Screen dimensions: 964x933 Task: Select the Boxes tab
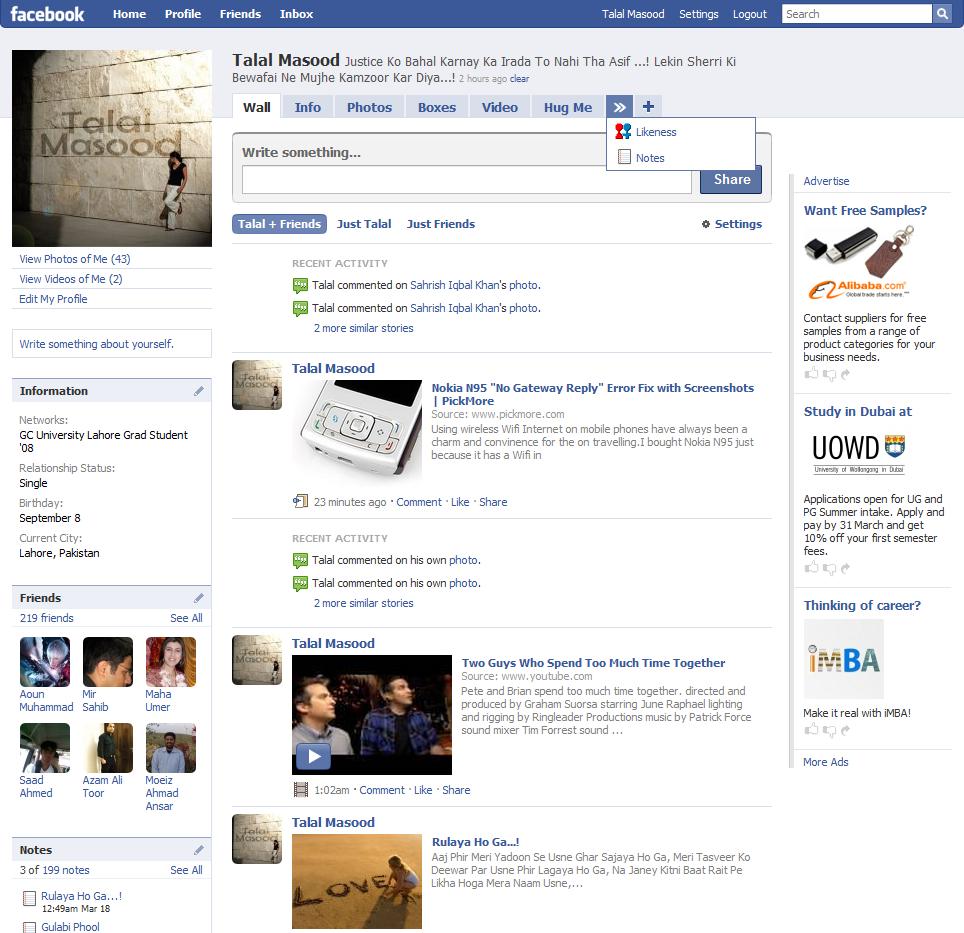437,108
